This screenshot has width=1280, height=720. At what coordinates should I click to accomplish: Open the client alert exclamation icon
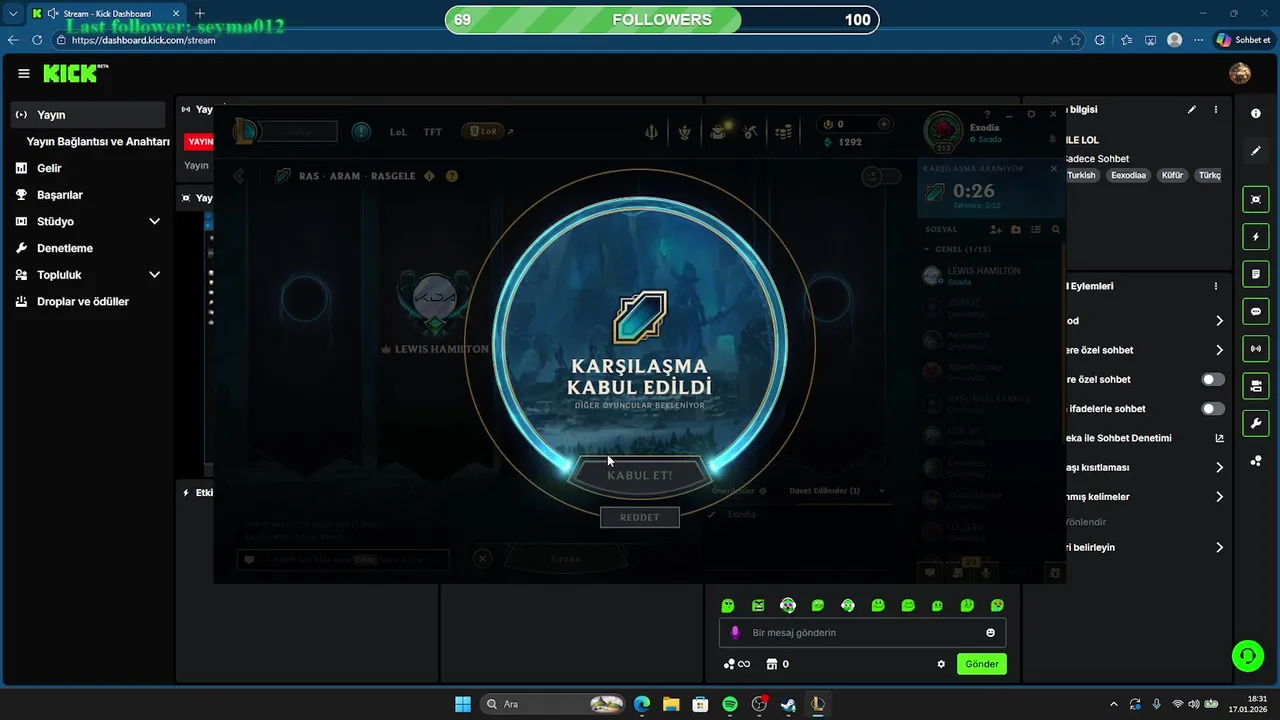[361, 131]
